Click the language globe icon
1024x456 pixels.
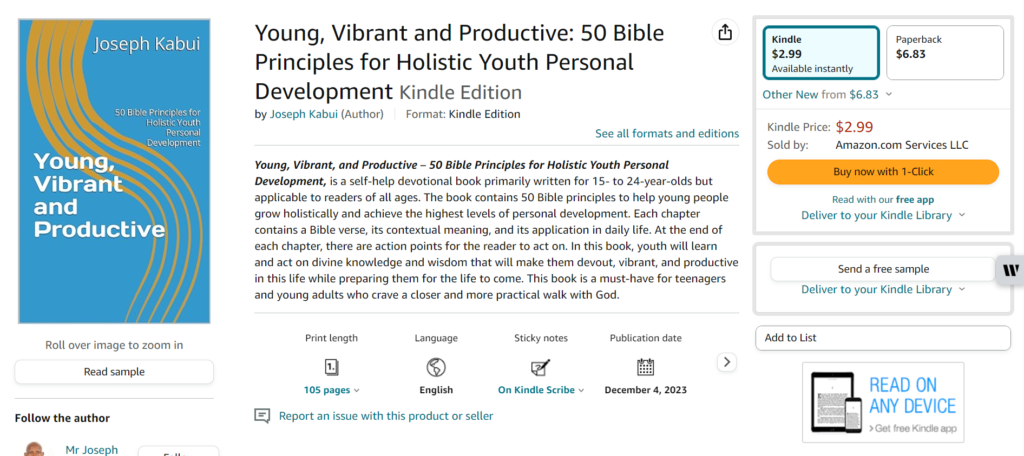coord(436,367)
